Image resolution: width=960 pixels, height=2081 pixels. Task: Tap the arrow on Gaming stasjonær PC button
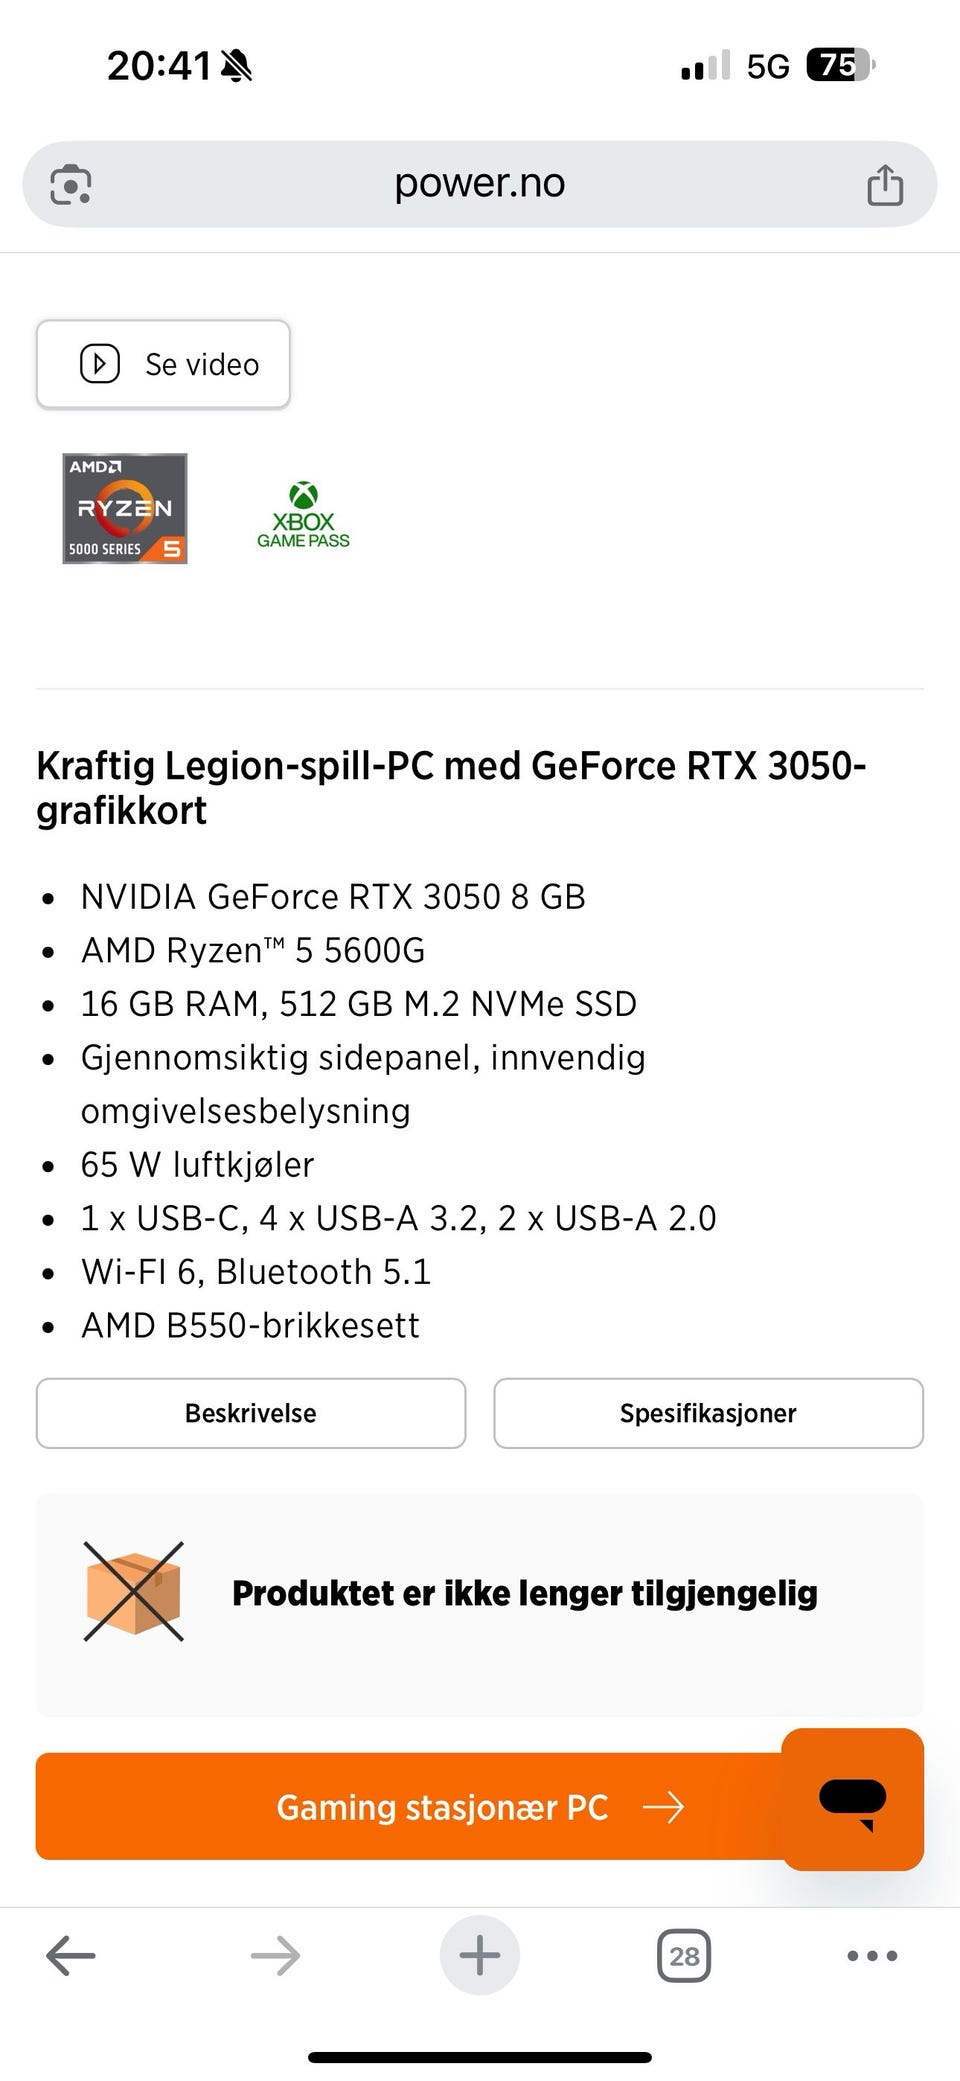click(x=664, y=1807)
